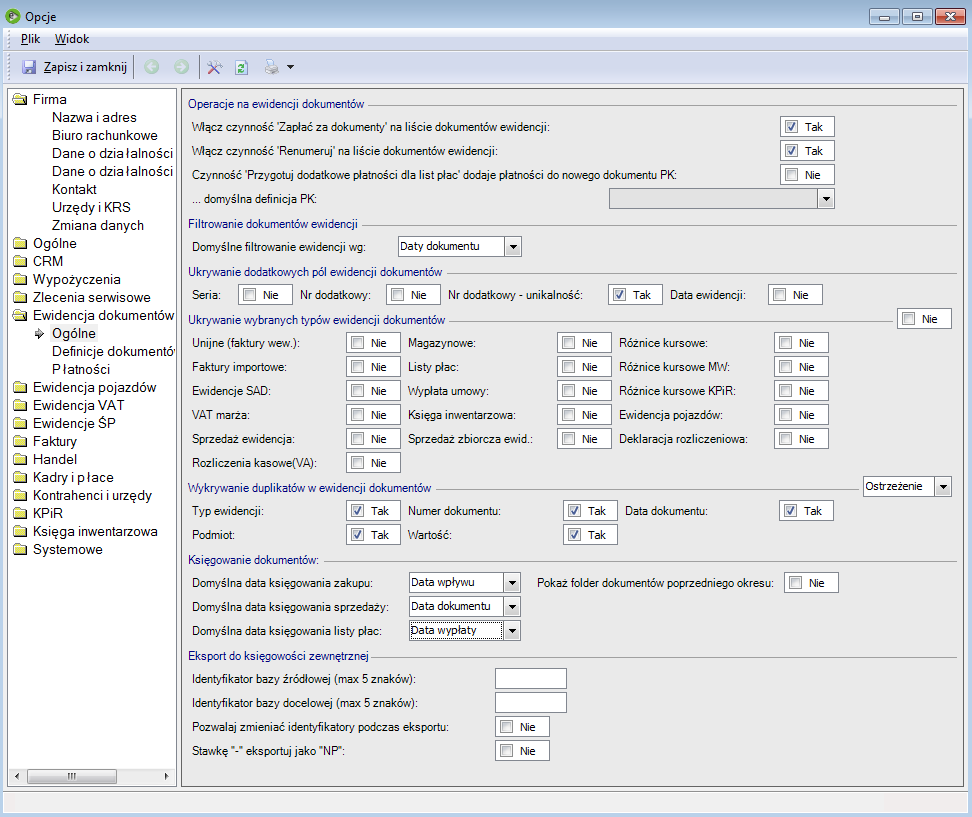The image size is (972, 817).
Task: Open the Zlecenia serwisowe folder icon
Action: point(20,297)
